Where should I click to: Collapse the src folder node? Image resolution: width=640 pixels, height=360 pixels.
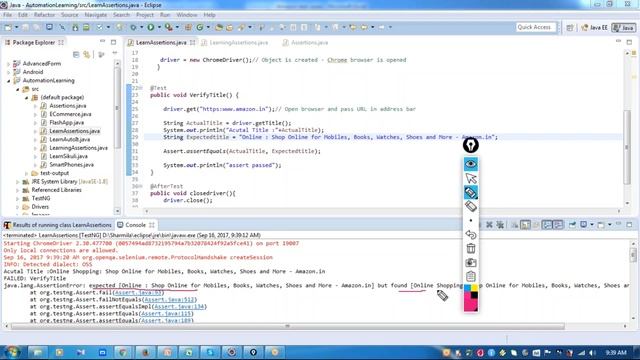[x=18, y=89]
